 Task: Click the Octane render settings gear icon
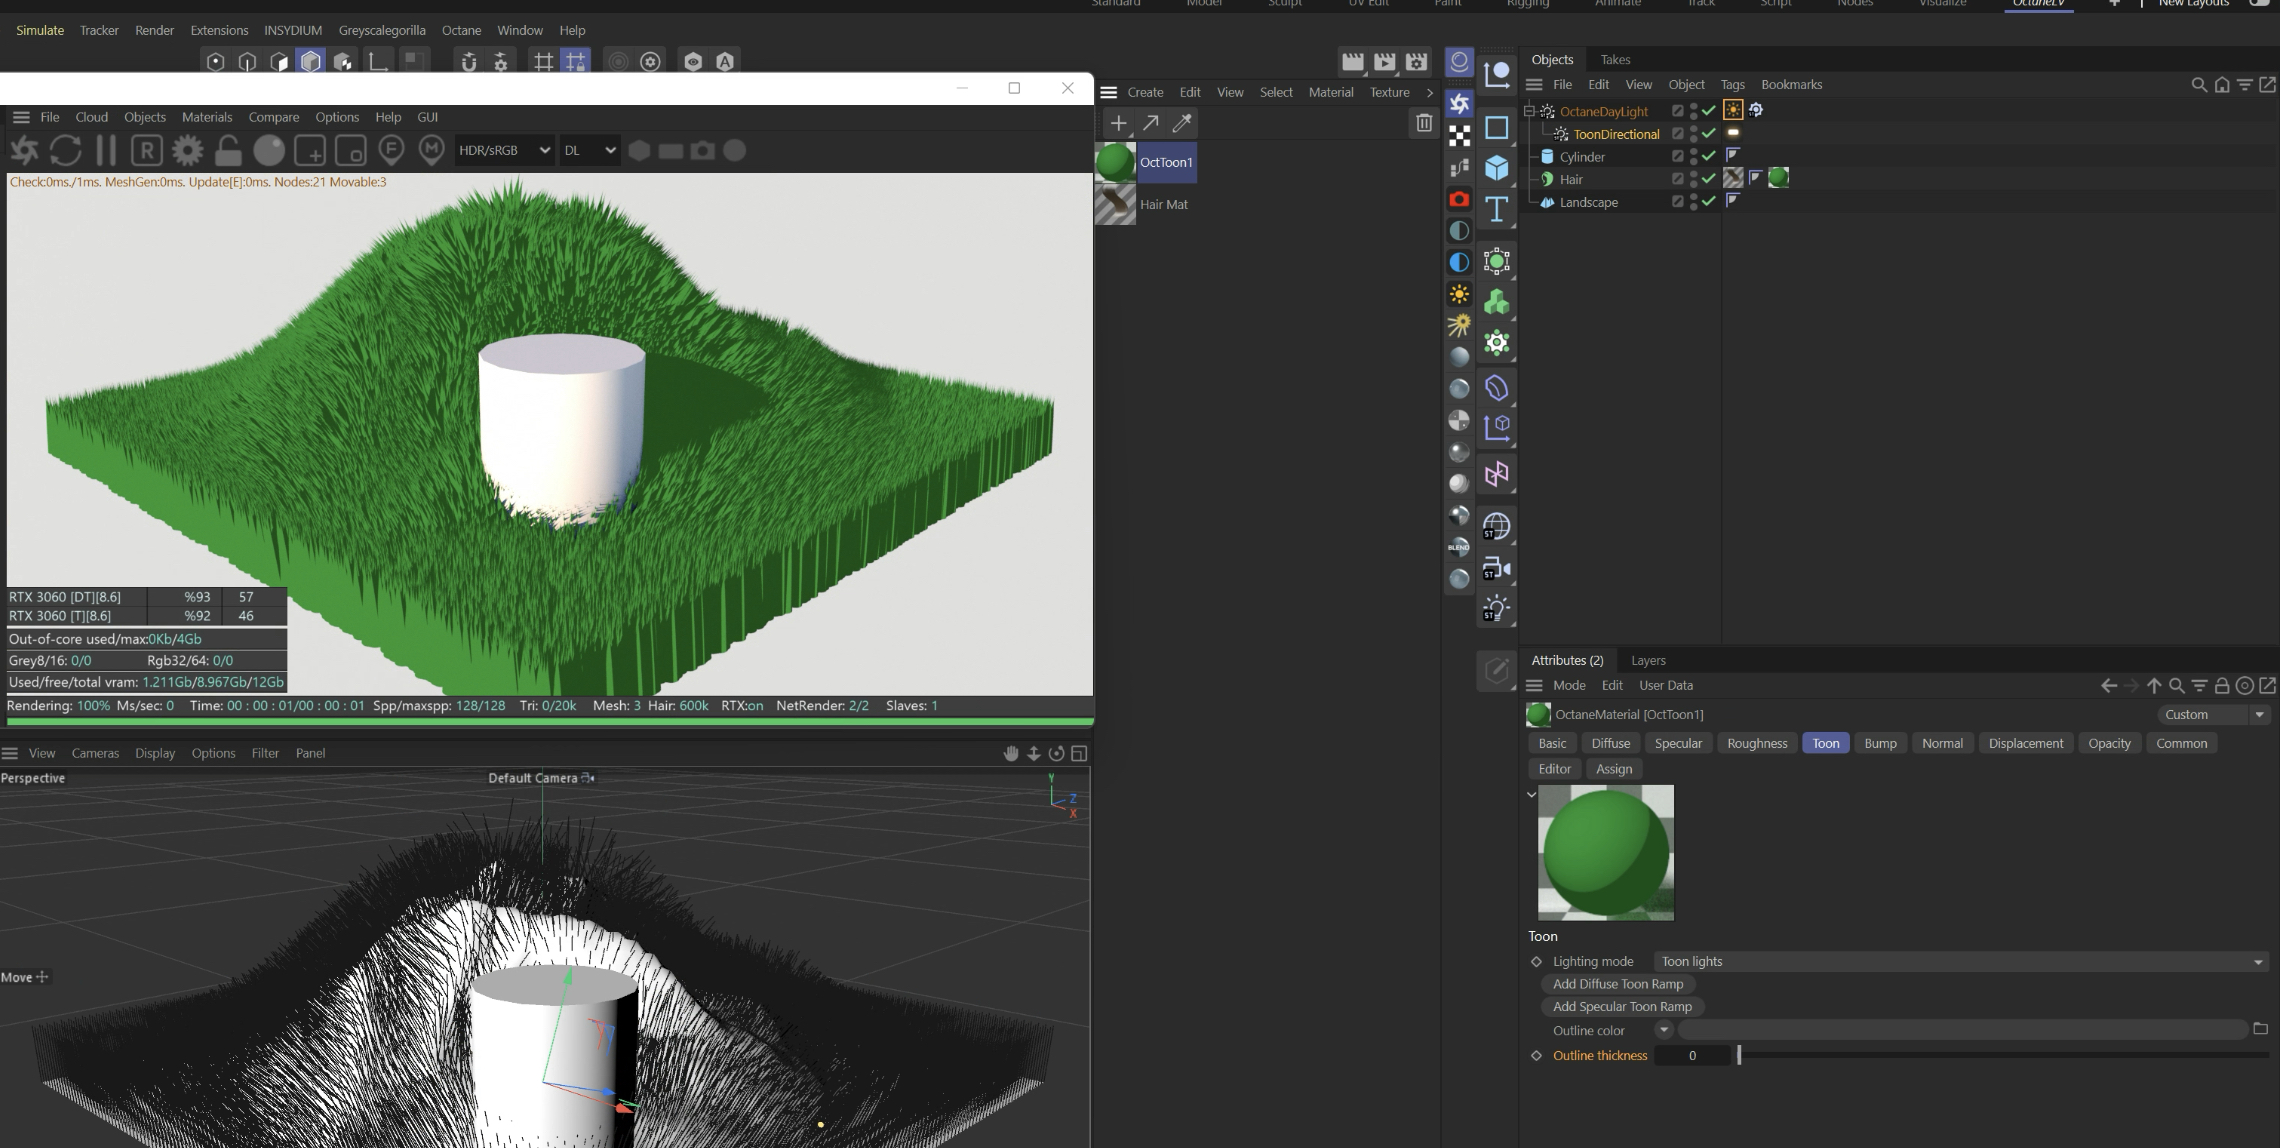pyautogui.click(x=187, y=151)
